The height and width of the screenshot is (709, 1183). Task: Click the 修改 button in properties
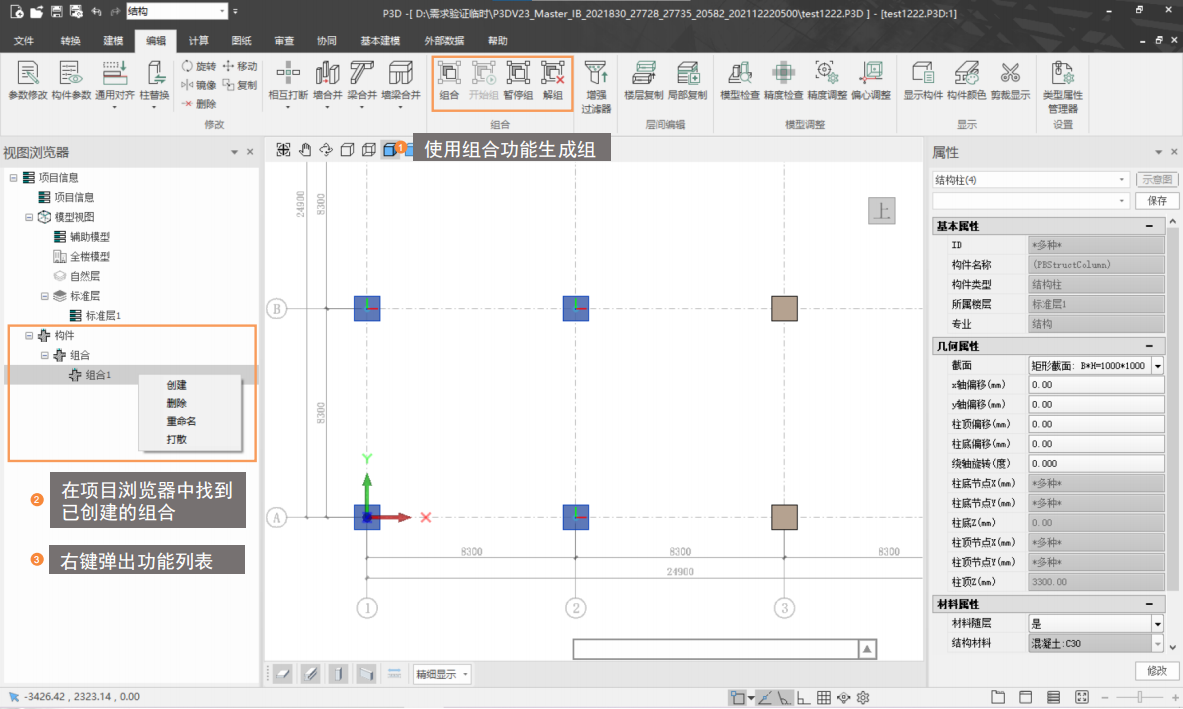(x=1156, y=670)
